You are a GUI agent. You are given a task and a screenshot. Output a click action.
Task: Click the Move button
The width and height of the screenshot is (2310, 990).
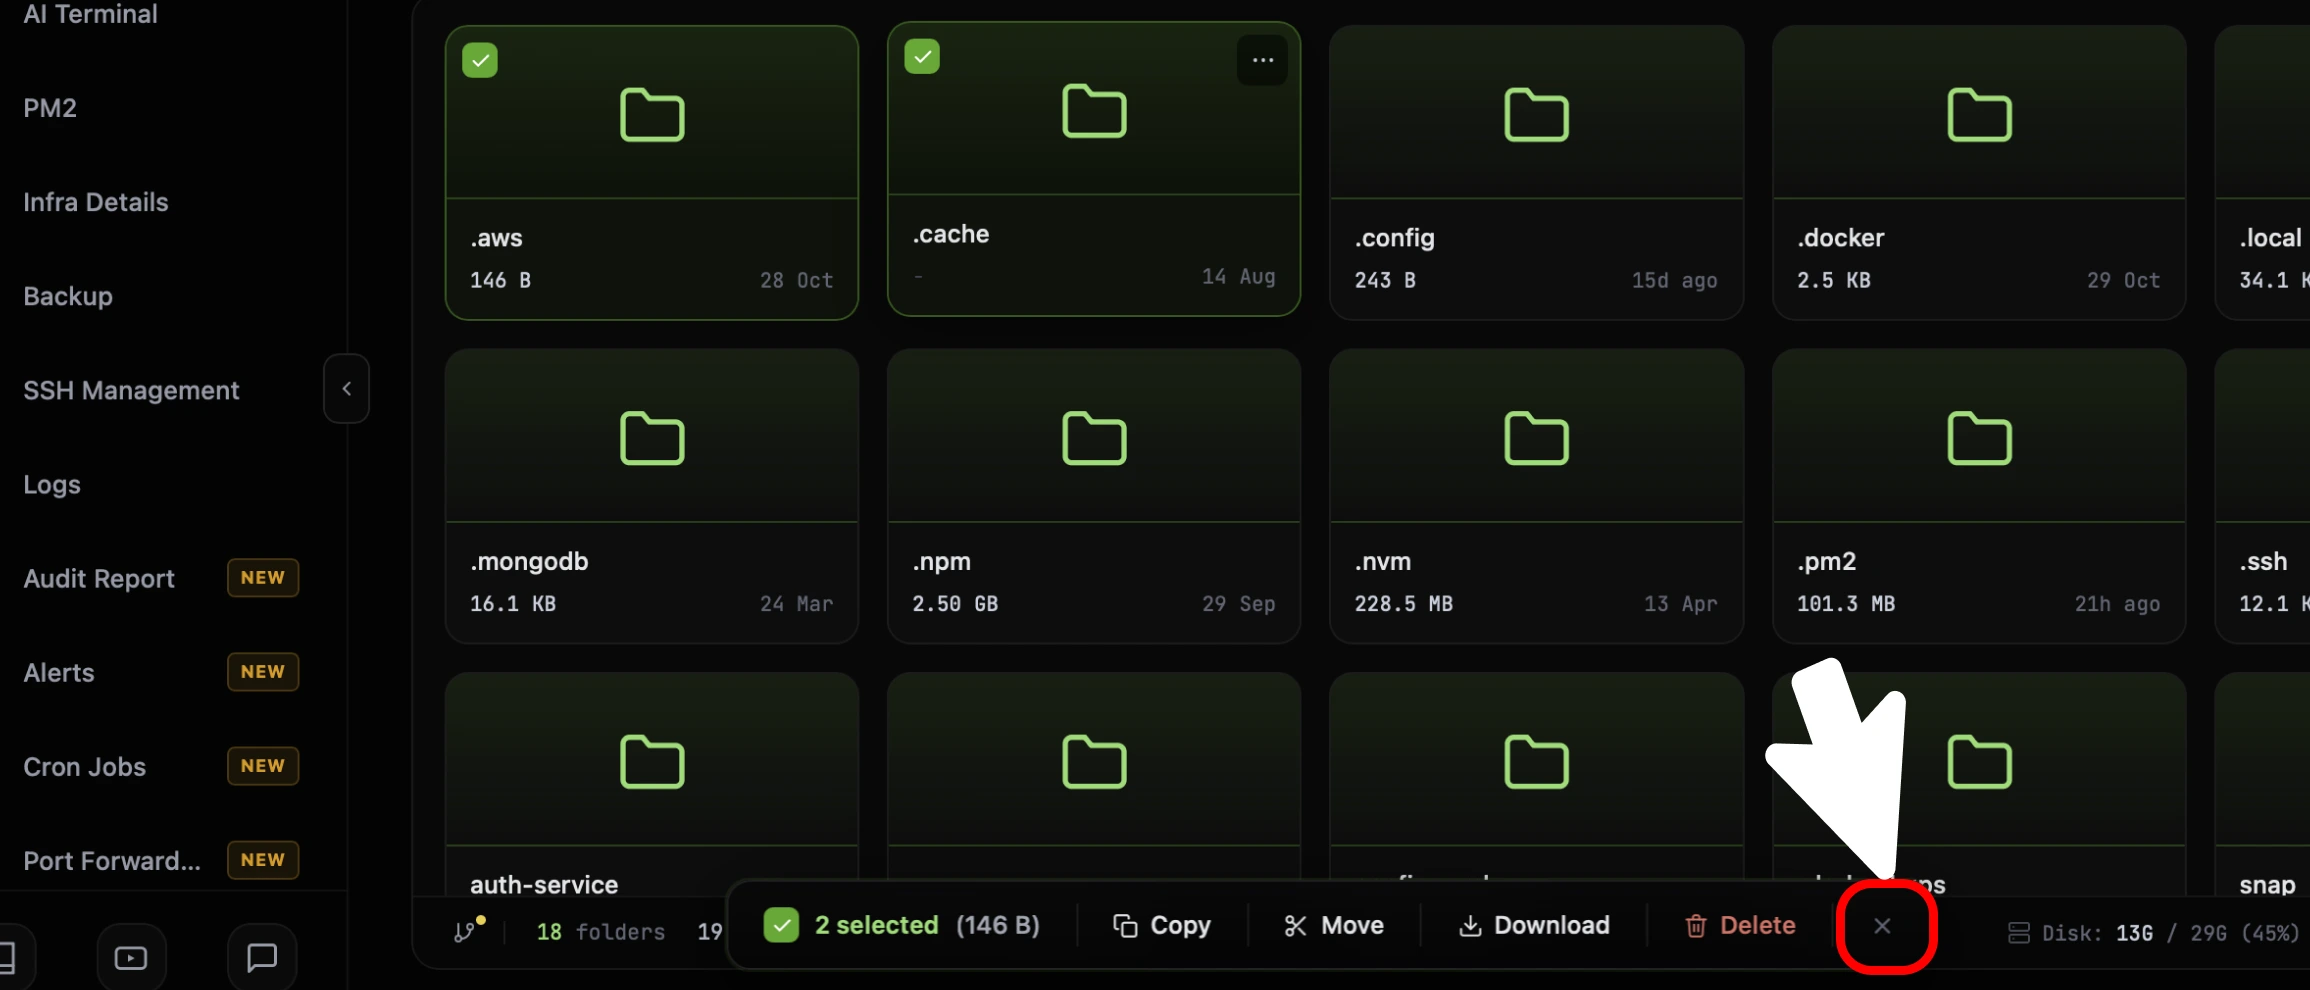tap(1334, 926)
